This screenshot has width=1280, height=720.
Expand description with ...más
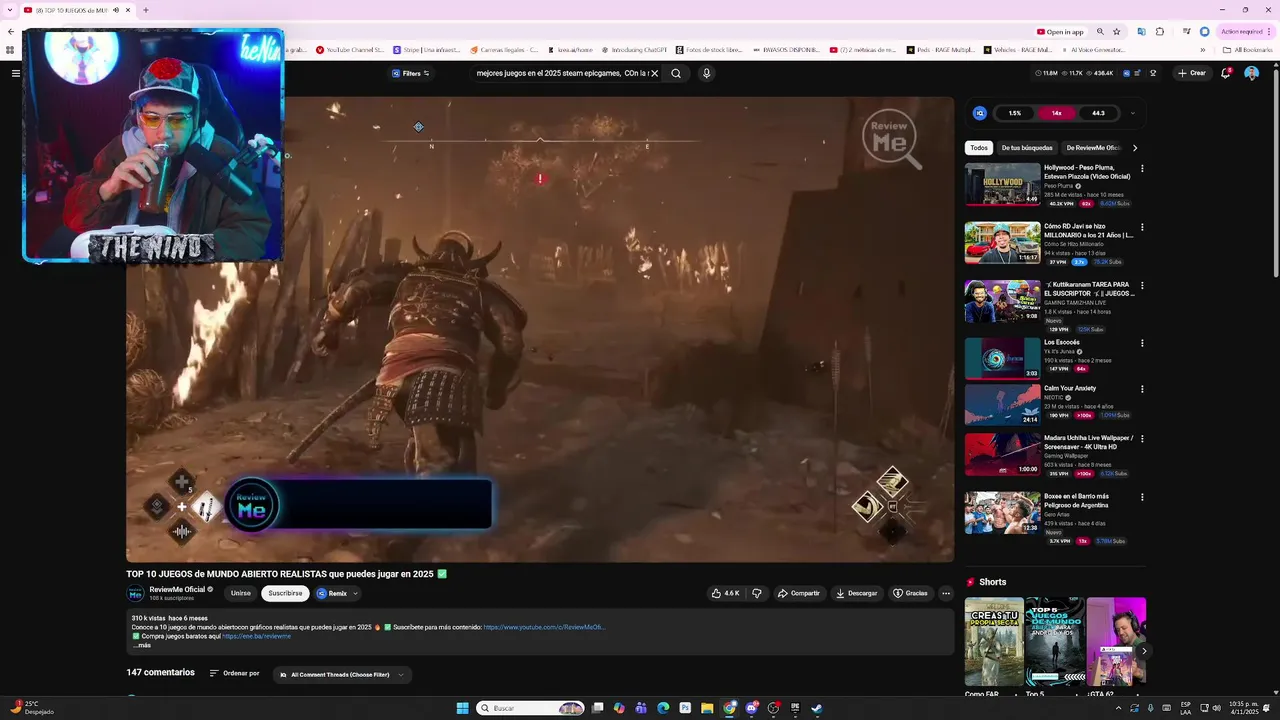[142, 645]
